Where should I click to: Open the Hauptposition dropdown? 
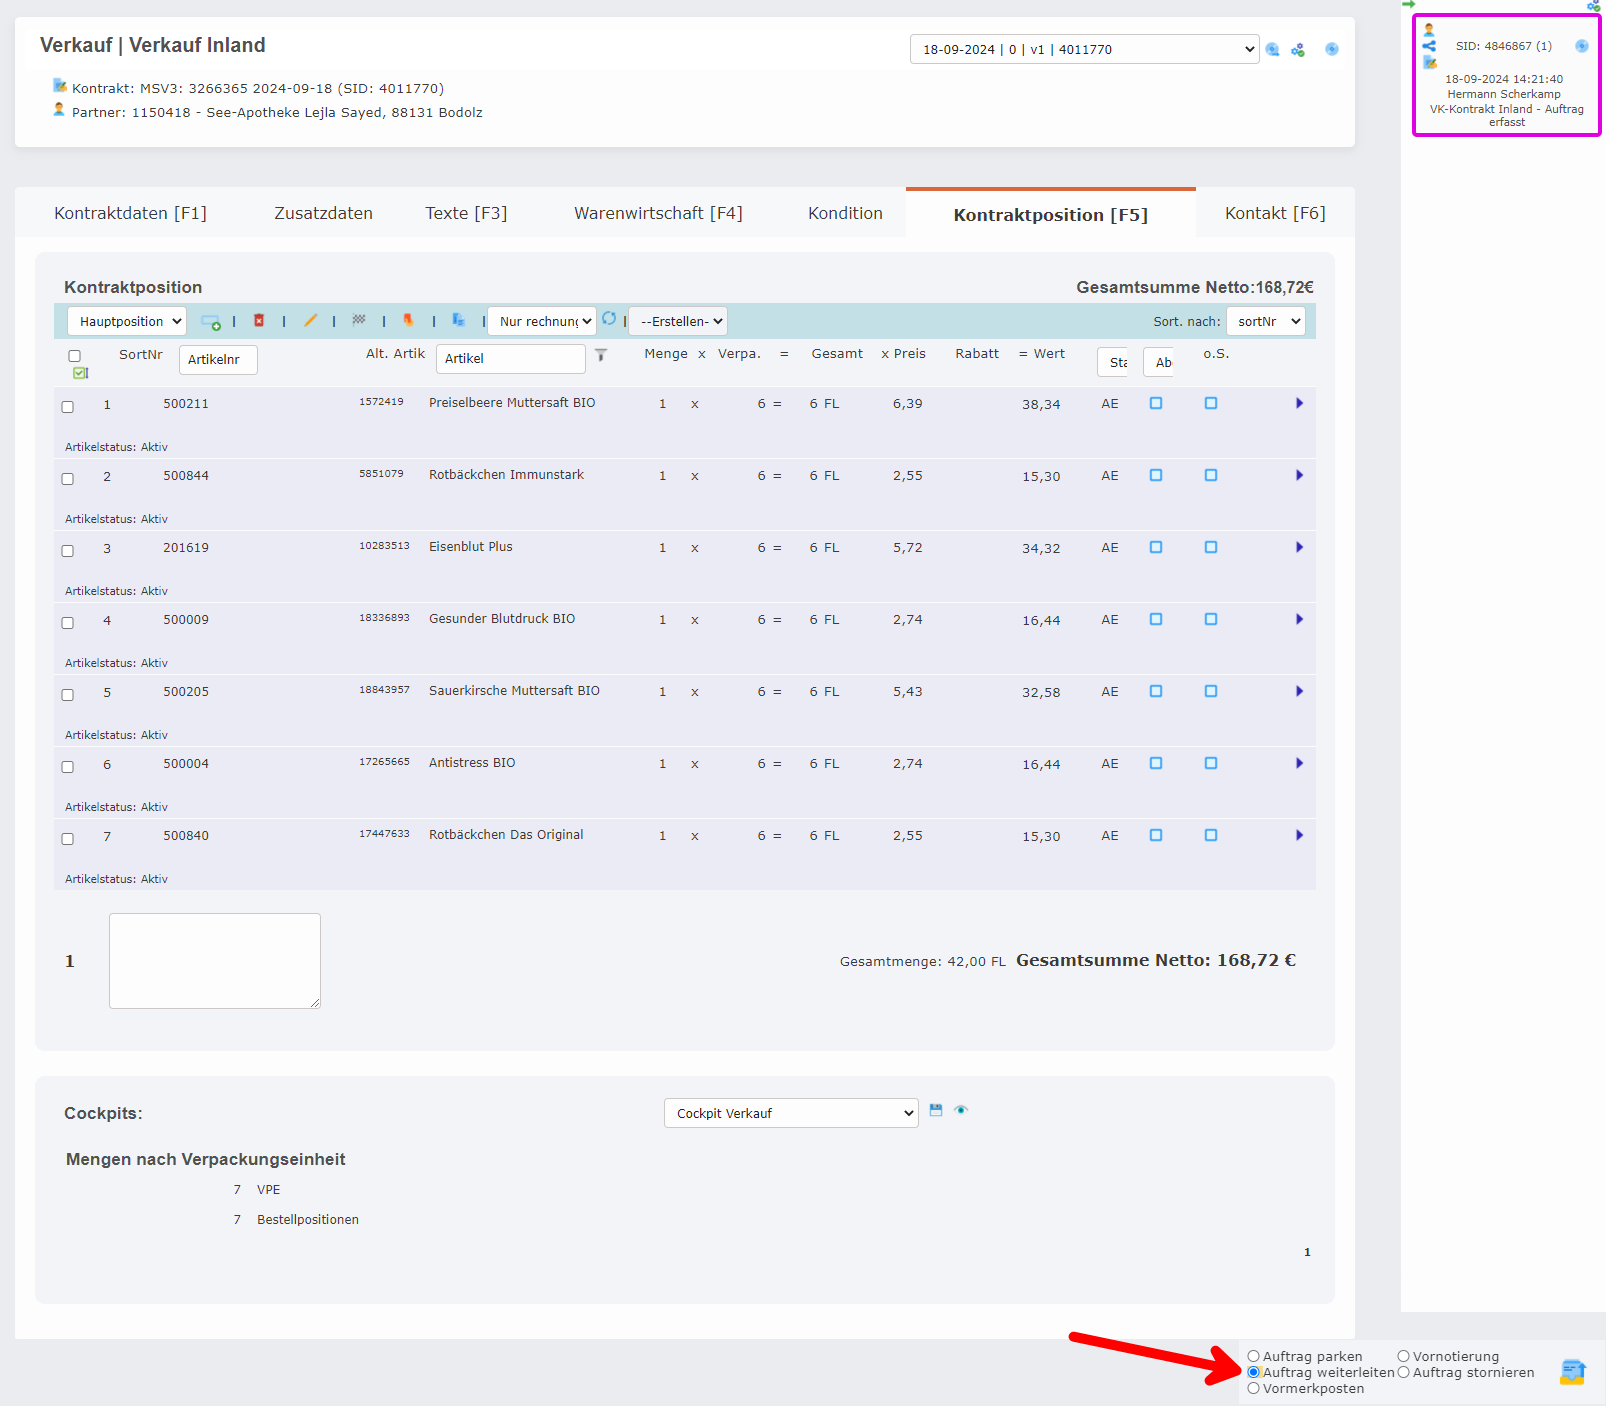click(x=127, y=321)
